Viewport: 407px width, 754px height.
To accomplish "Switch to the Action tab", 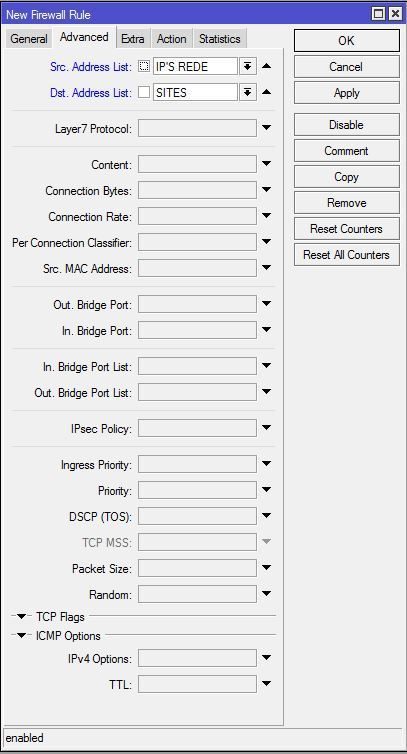I will point(172,38).
